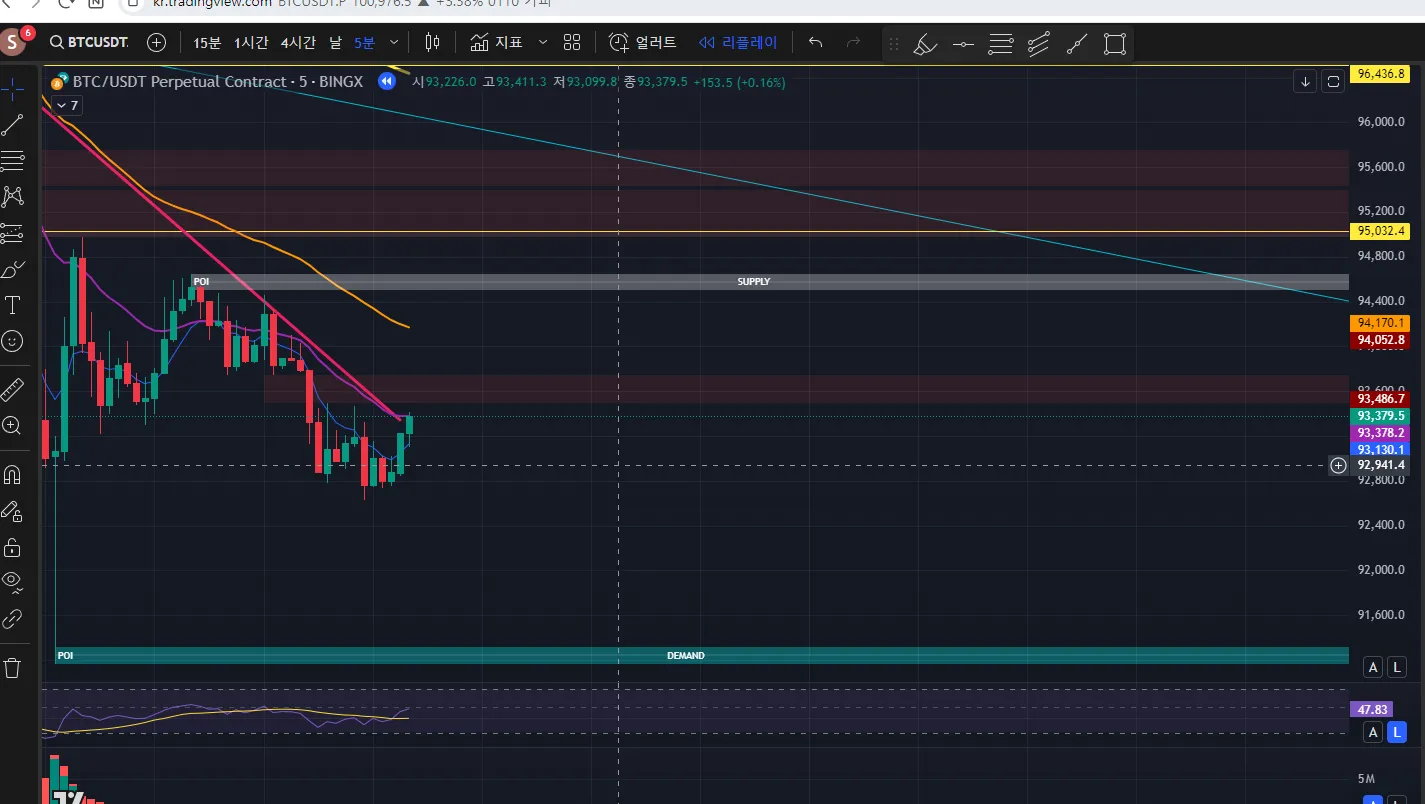The width and height of the screenshot is (1425, 804).
Task: Create an alert with 얼러트 button
Action: point(643,42)
